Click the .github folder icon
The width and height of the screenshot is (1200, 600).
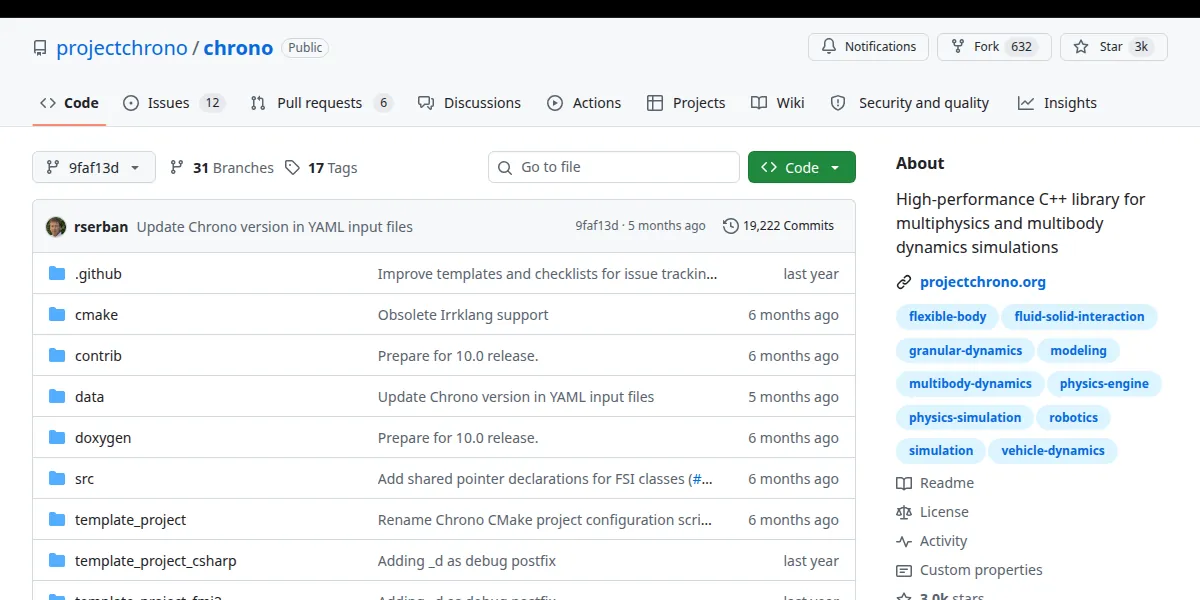pos(57,274)
